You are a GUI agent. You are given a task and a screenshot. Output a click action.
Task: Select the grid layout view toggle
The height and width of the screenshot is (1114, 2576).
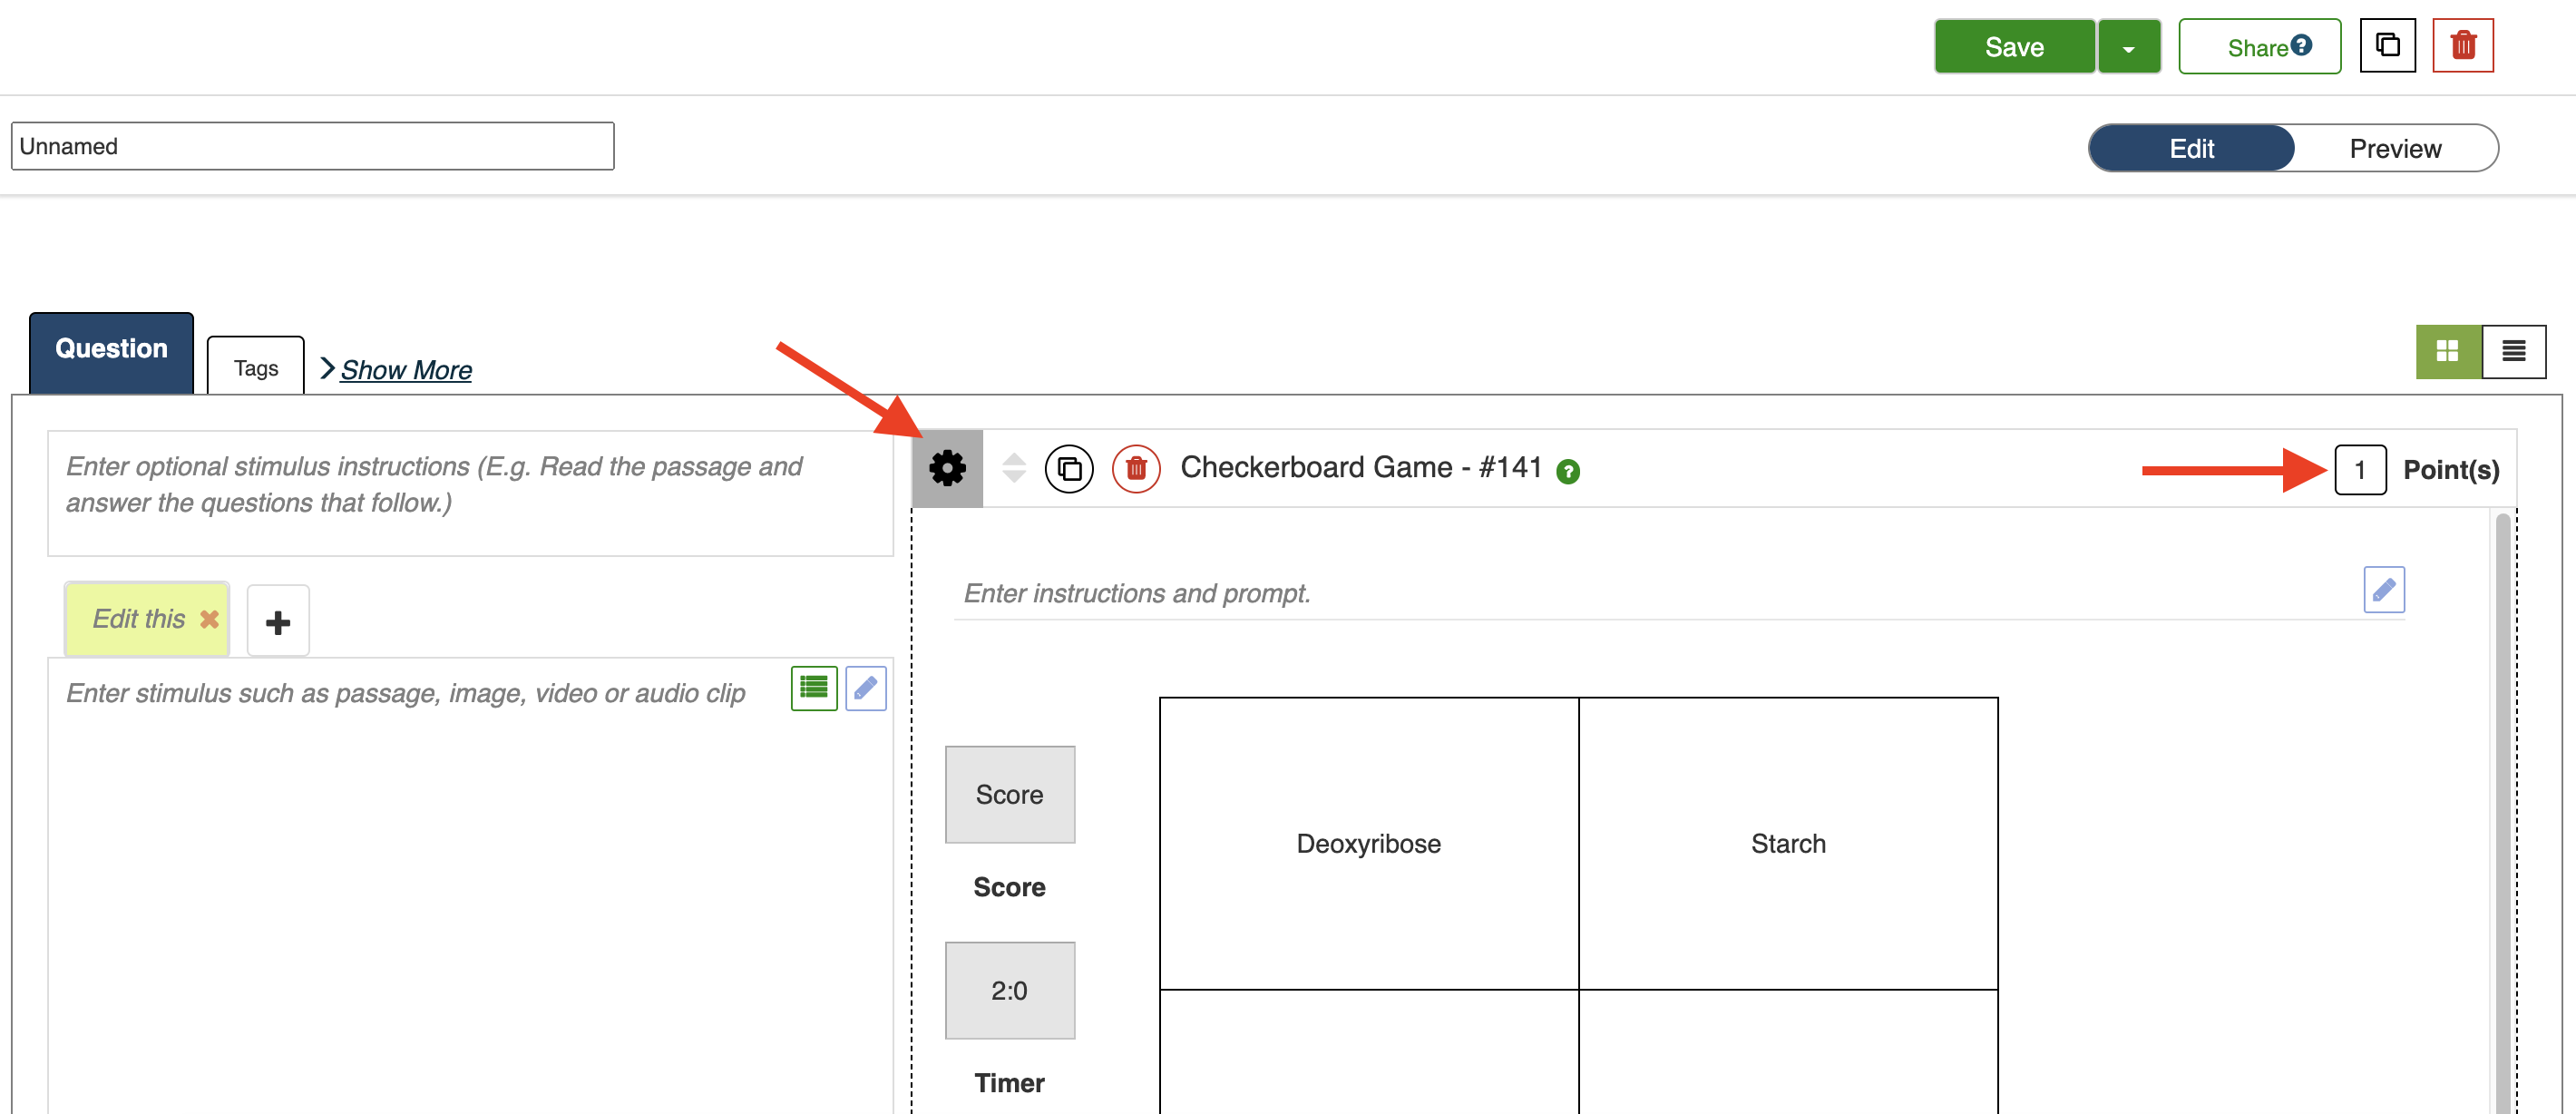click(x=2447, y=351)
